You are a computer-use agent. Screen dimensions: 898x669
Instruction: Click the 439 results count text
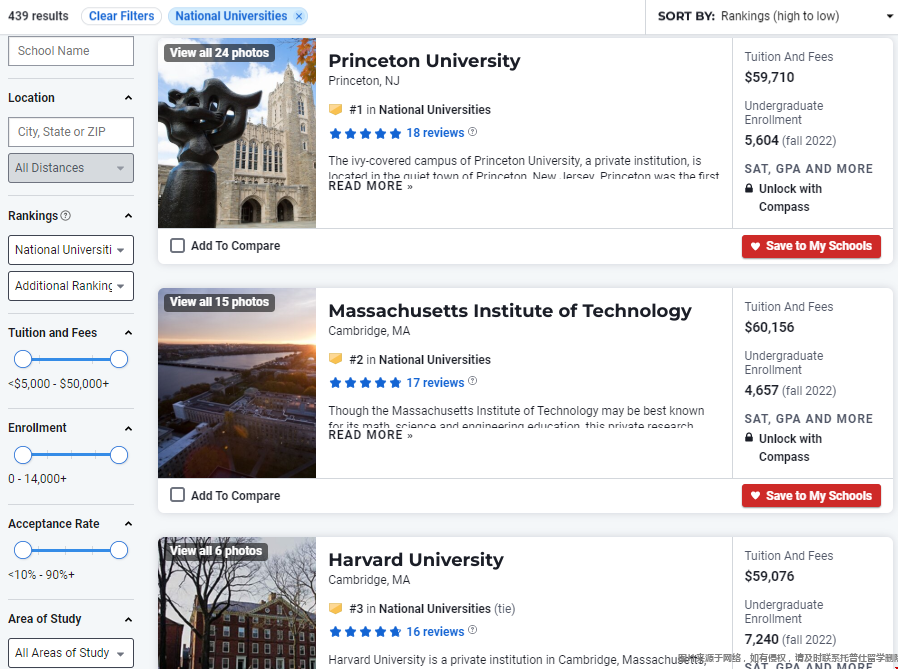pyautogui.click(x=38, y=16)
